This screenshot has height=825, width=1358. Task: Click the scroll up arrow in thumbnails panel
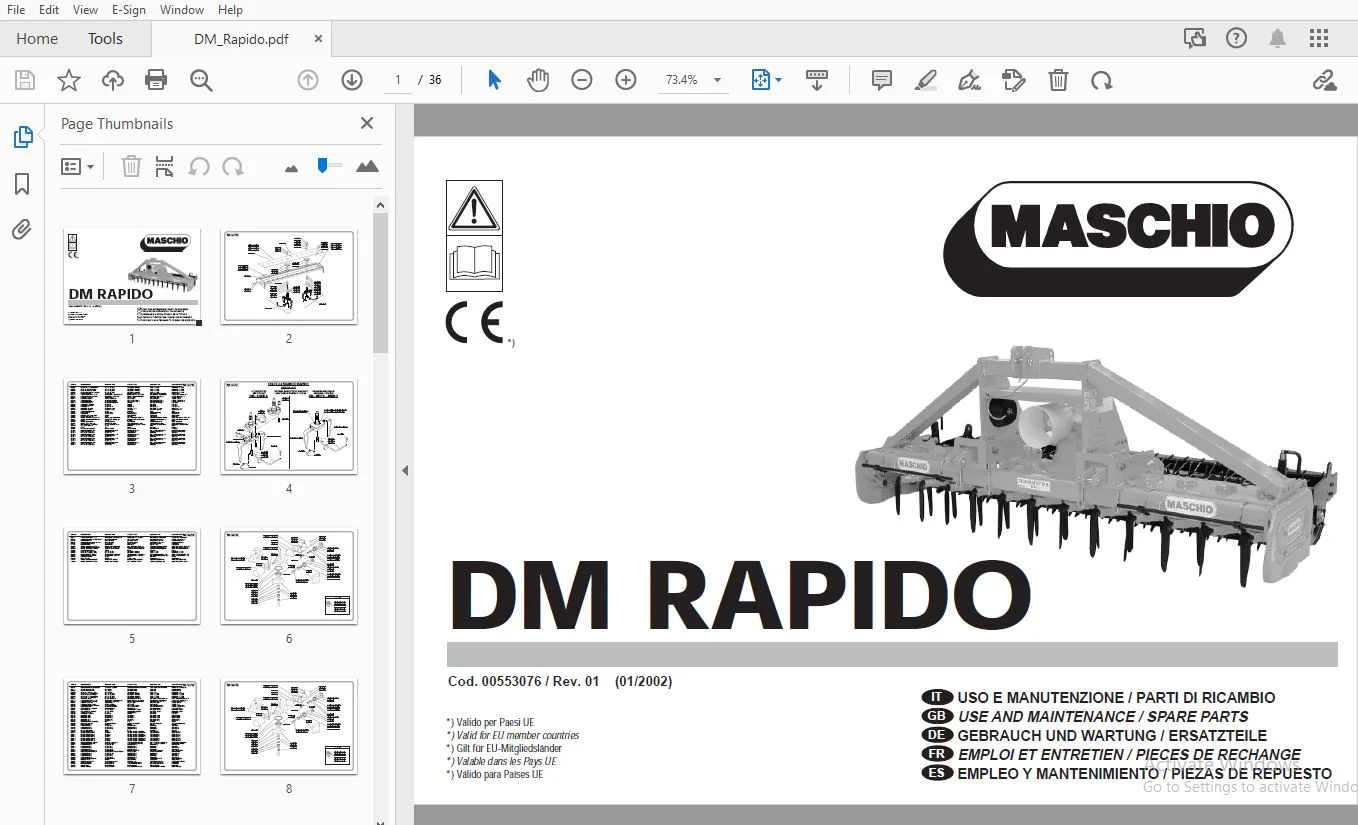380,205
